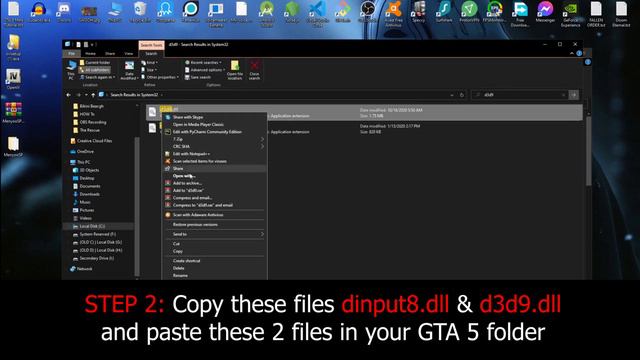Image resolution: width=640 pixels, height=360 pixels.
Task: Click the arrow button next to search box
Action: tap(573, 95)
